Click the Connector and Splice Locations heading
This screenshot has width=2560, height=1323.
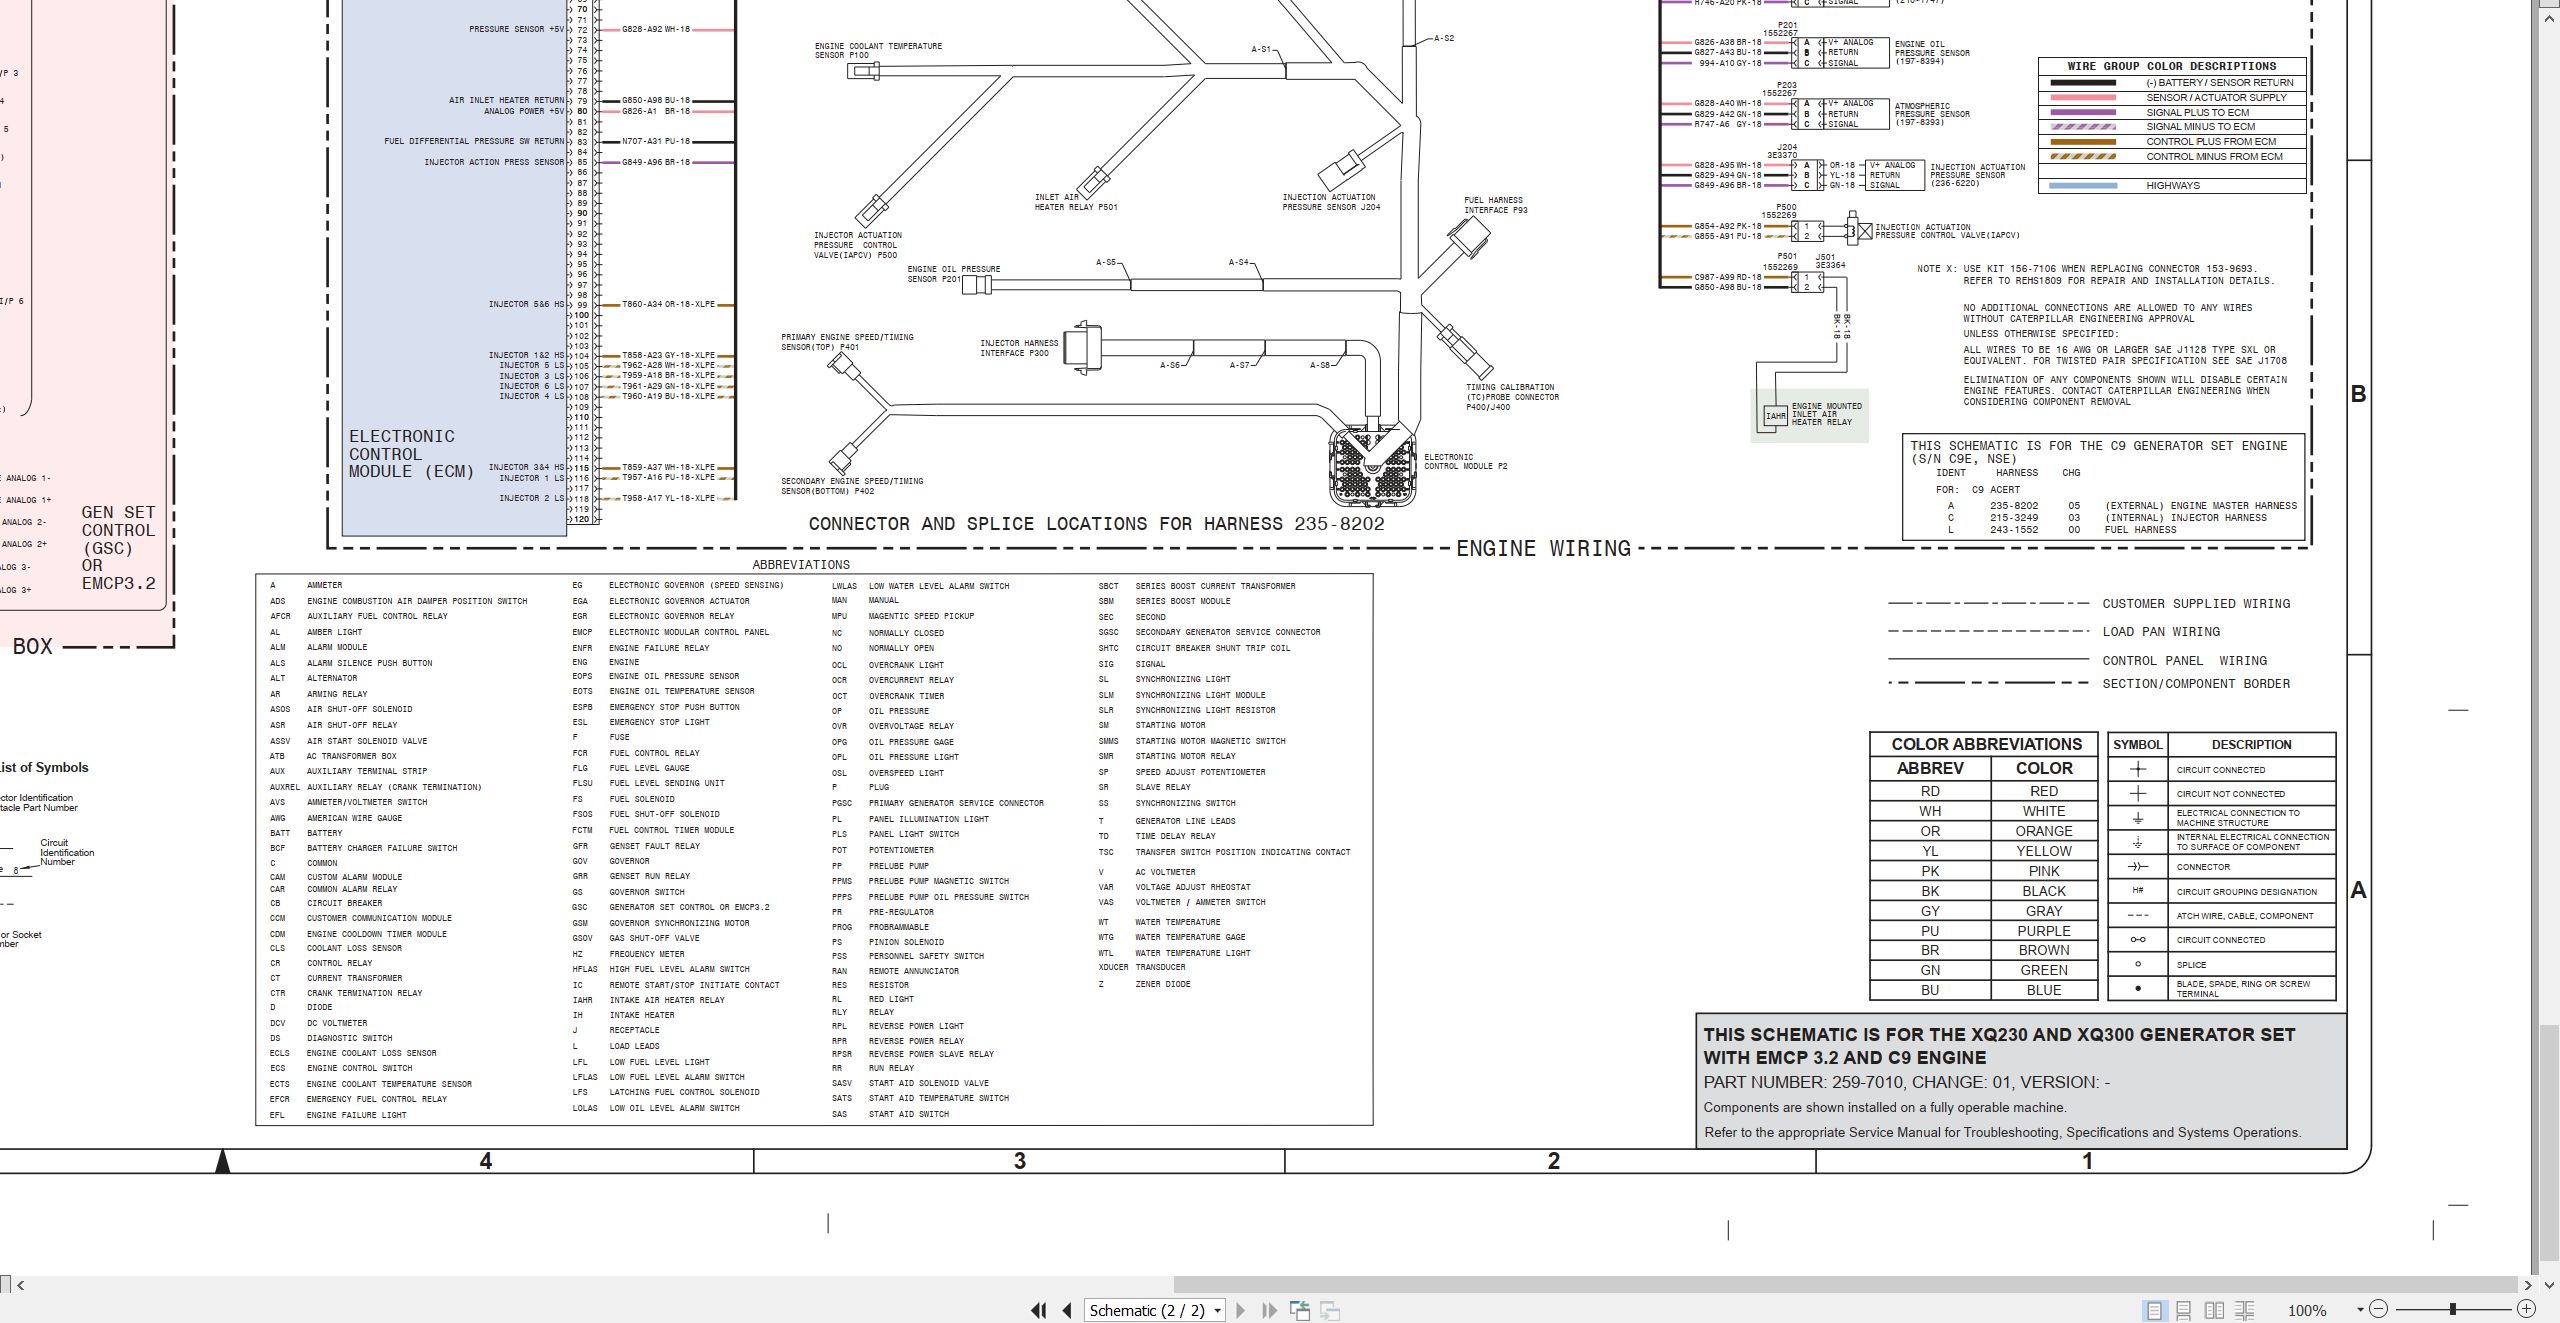[x=1096, y=524]
